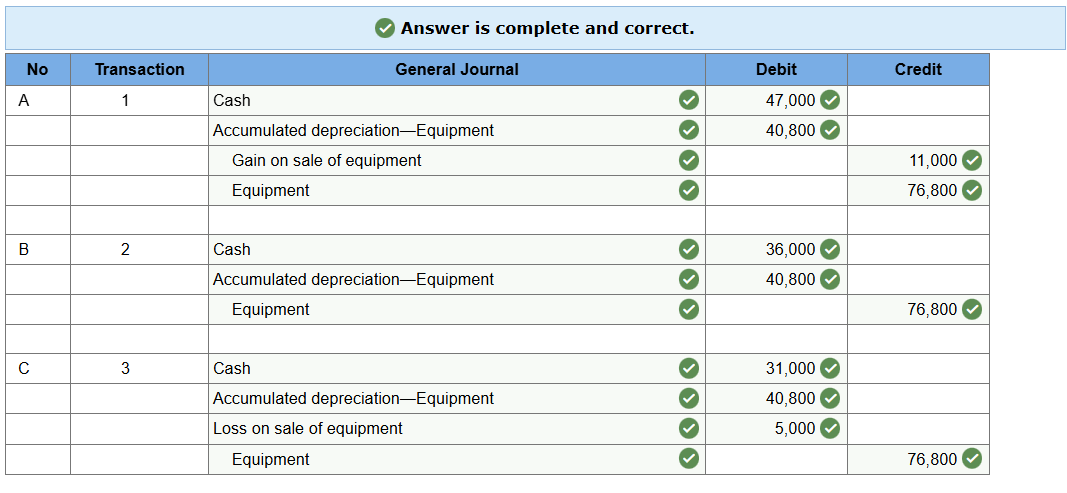Screen dimensions: 1067x493
Task: Click the check icon beside 36,000 debit
Action: (829, 249)
